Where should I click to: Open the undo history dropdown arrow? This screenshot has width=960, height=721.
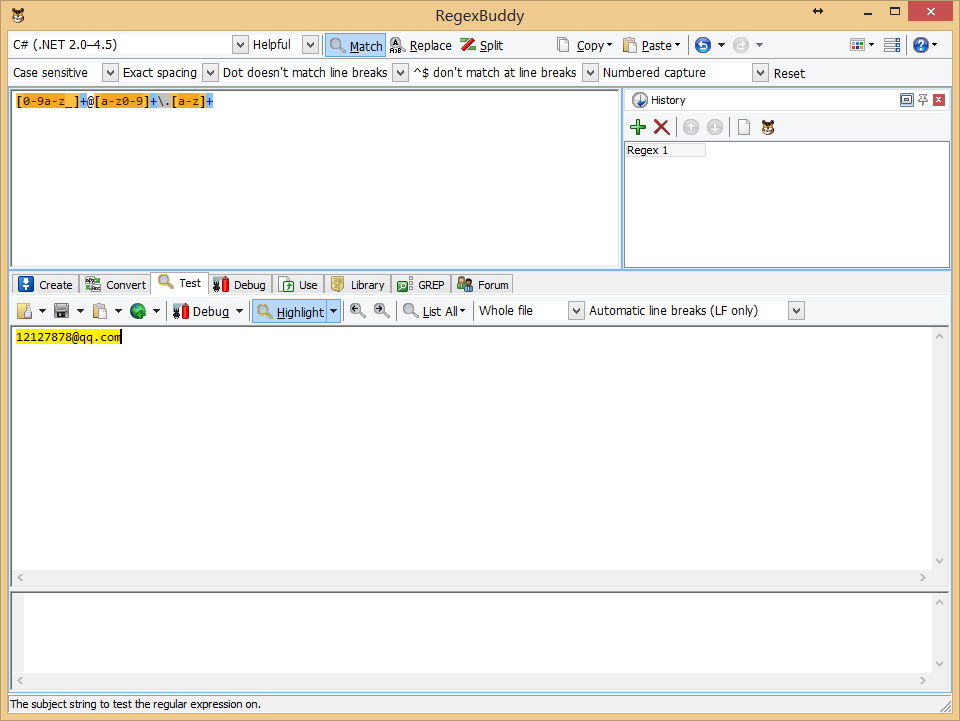pos(721,45)
